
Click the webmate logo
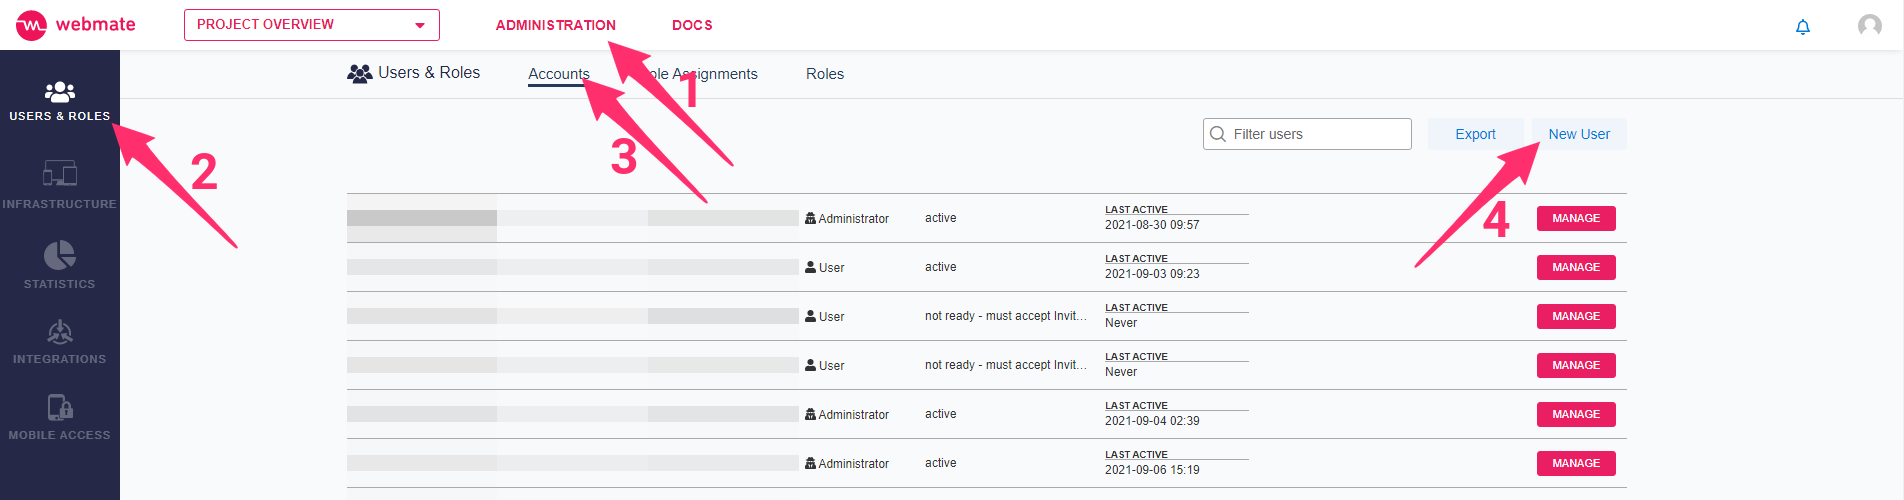point(76,25)
